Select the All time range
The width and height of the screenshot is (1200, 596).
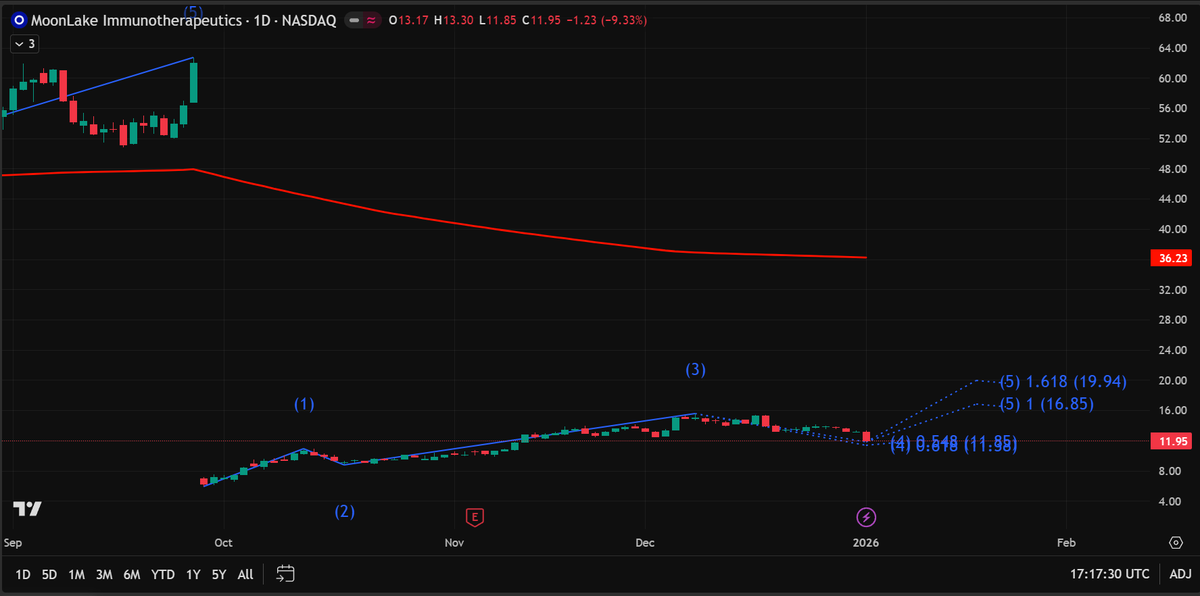click(x=245, y=574)
